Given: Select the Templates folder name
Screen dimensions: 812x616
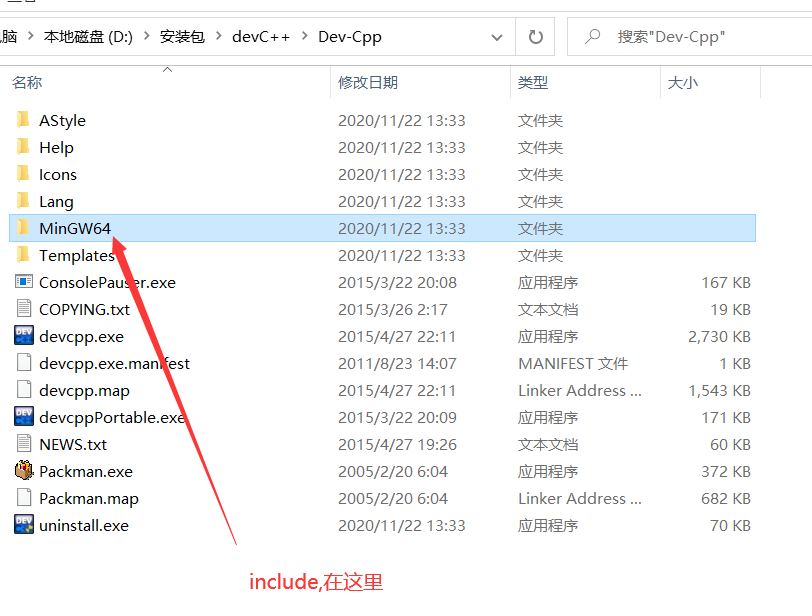Looking at the screenshot, I should pos(77,255).
